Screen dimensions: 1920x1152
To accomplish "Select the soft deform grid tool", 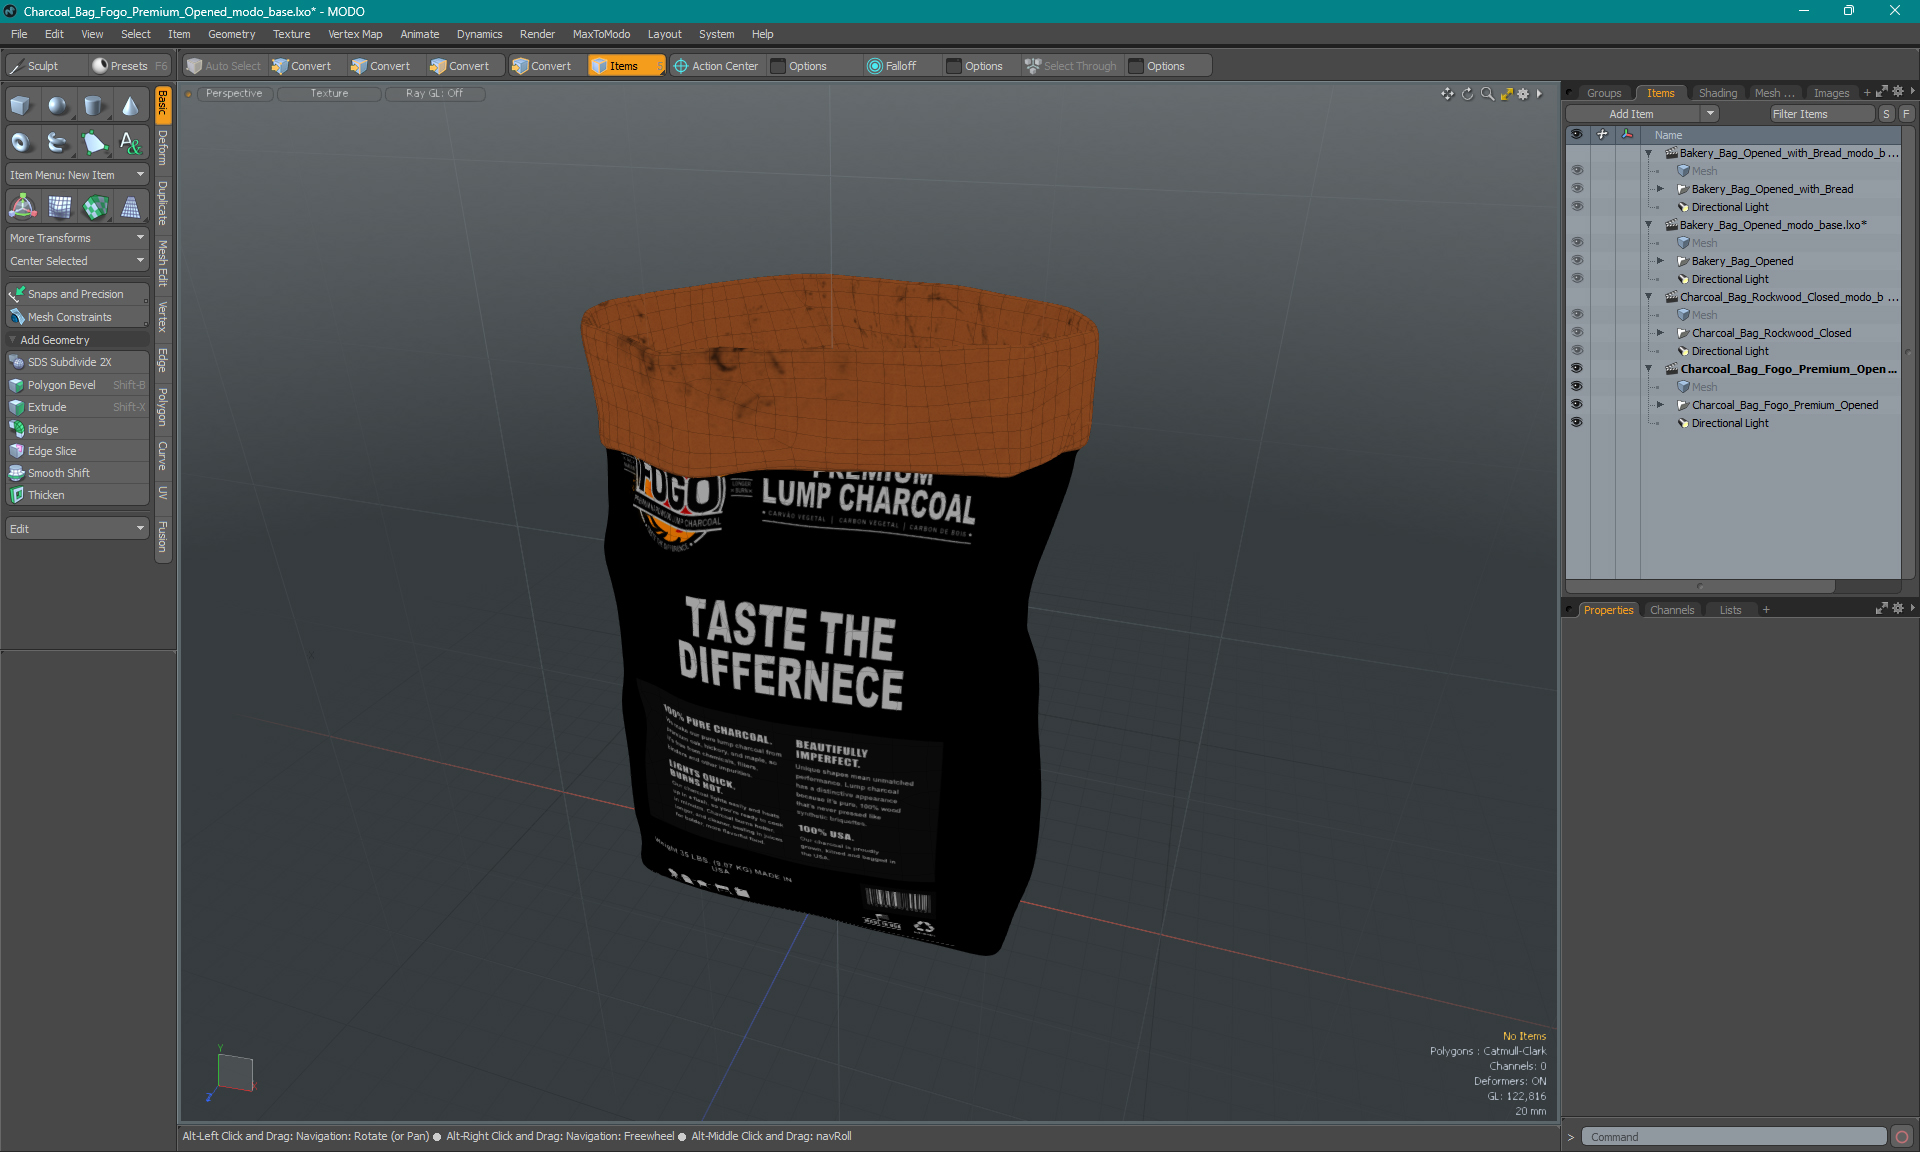I will [59, 207].
